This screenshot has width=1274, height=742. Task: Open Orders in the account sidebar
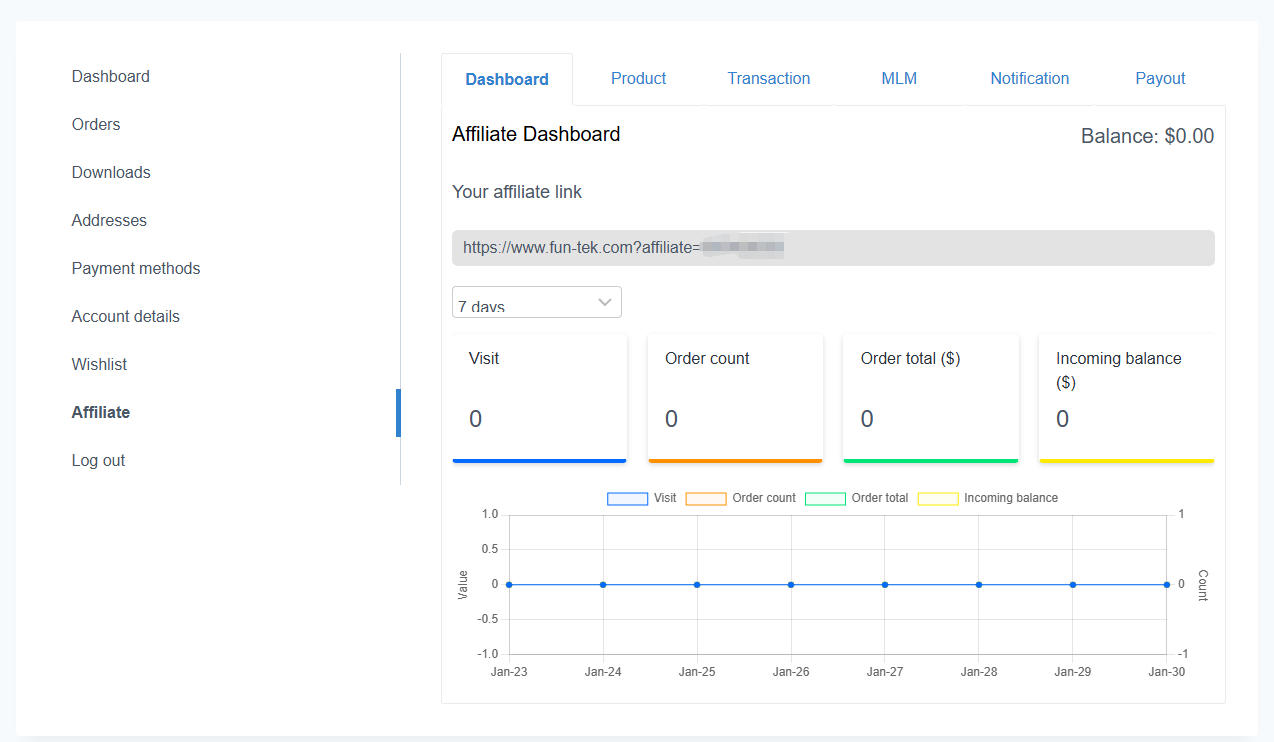click(96, 125)
